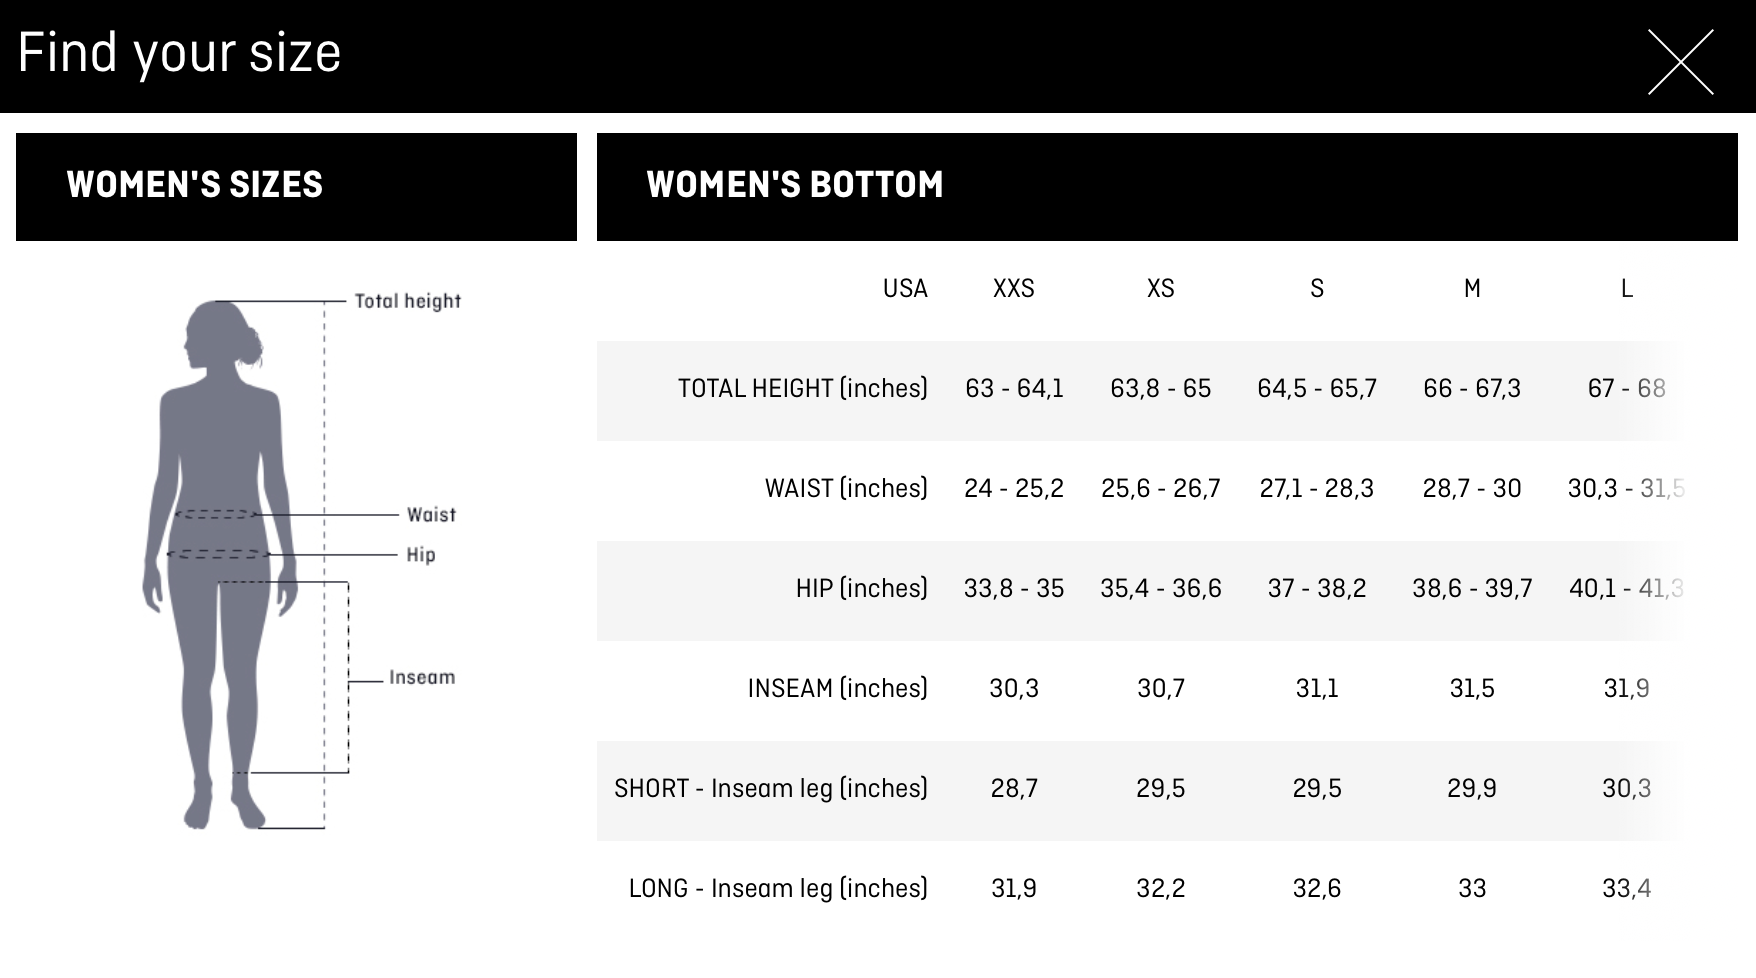The image size is (1756, 978).
Task: Click the SHORT - Inseam leg row label
Action: 770,788
